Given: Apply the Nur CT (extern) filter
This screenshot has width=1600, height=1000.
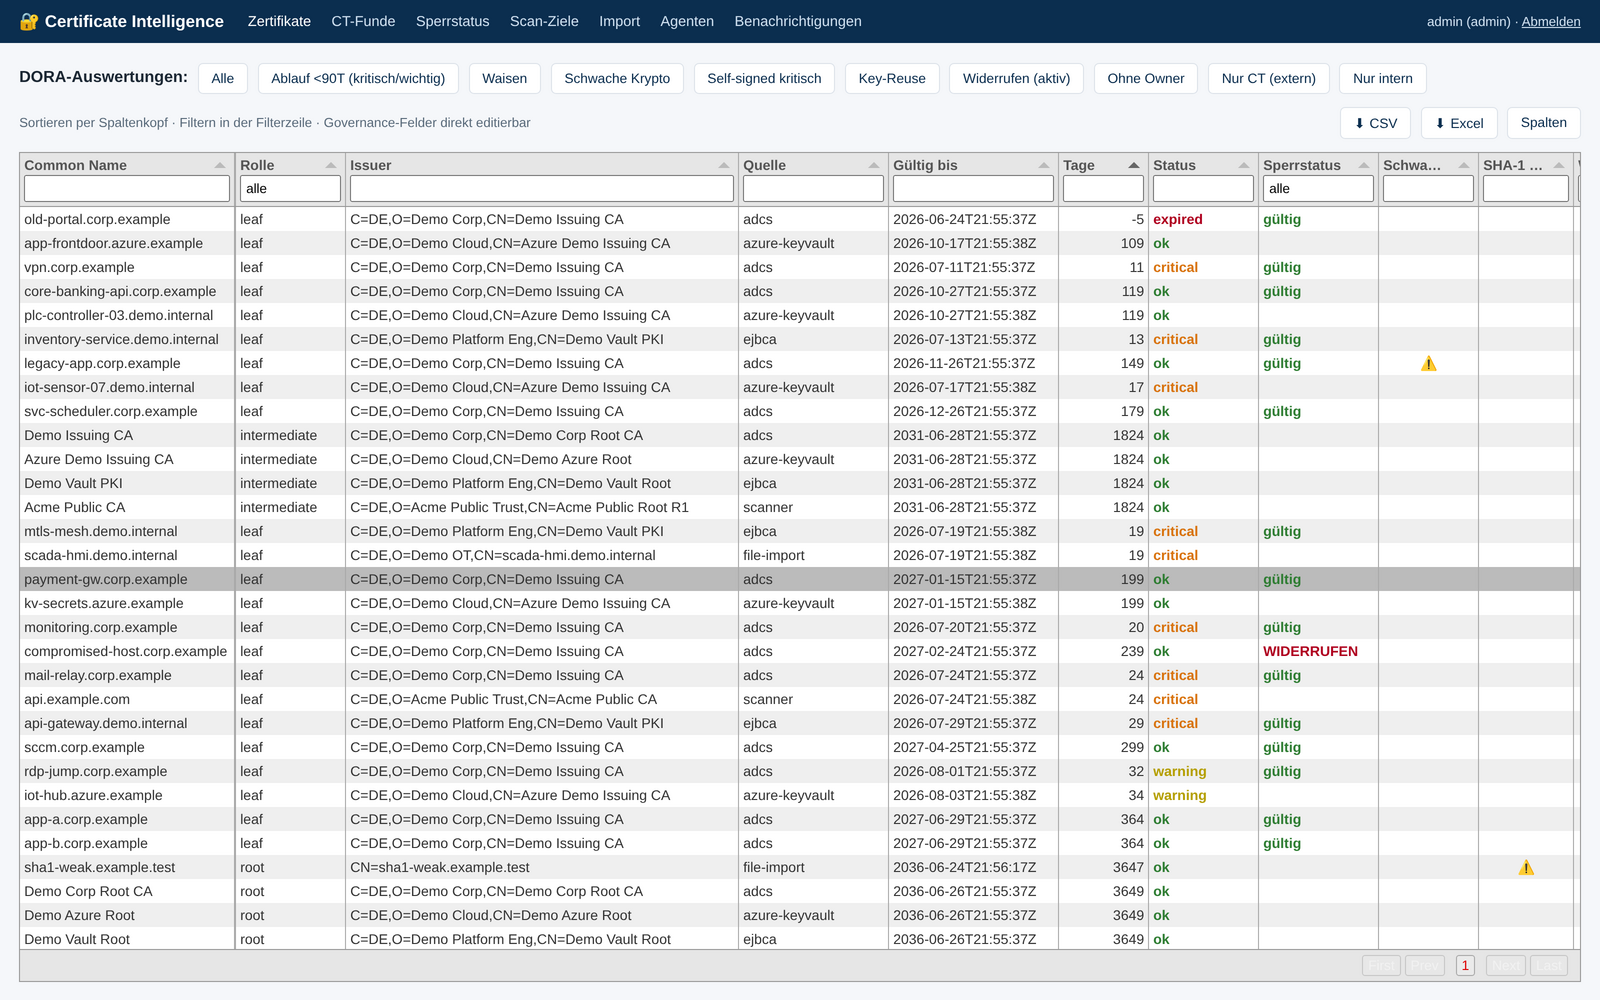Looking at the screenshot, I should [x=1269, y=78].
